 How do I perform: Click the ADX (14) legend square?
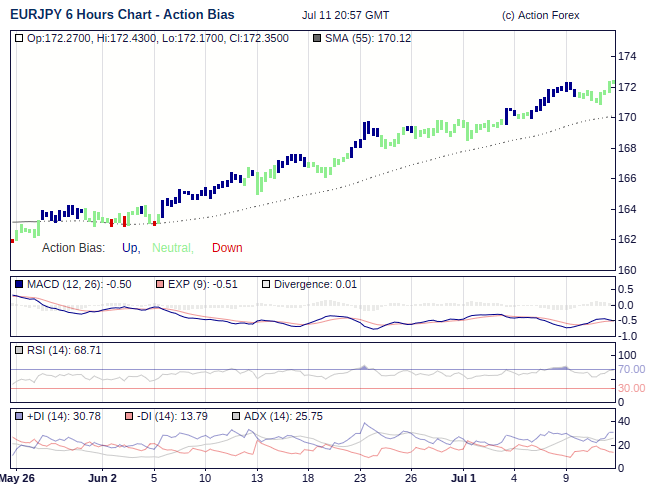(x=236, y=415)
